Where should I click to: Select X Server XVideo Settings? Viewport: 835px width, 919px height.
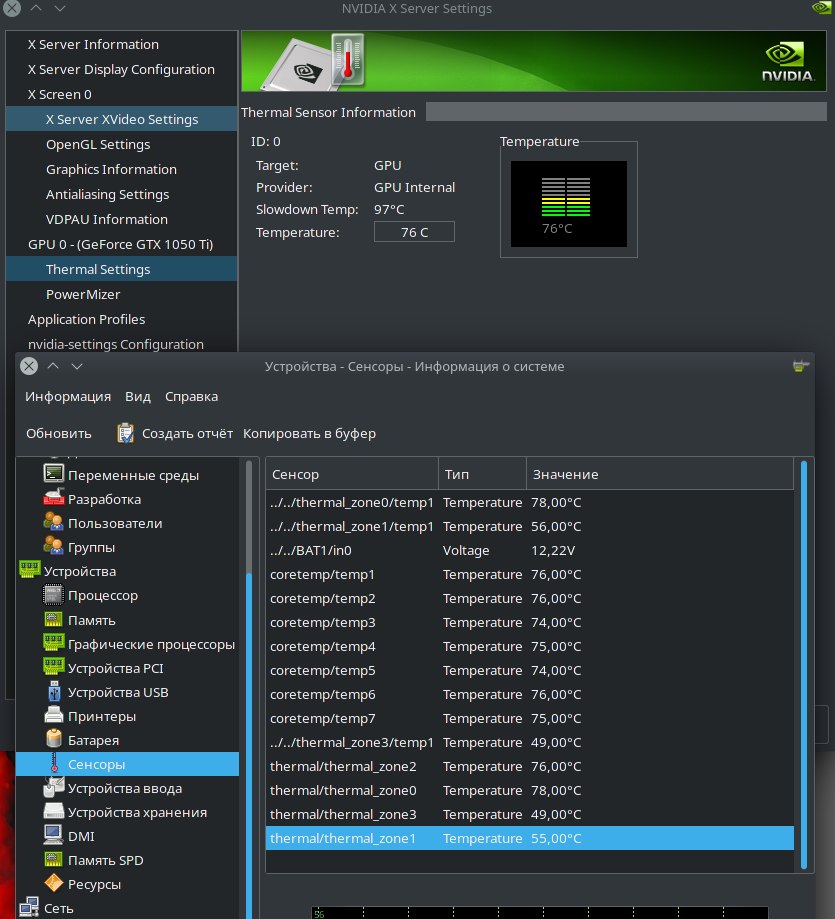pos(121,119)
